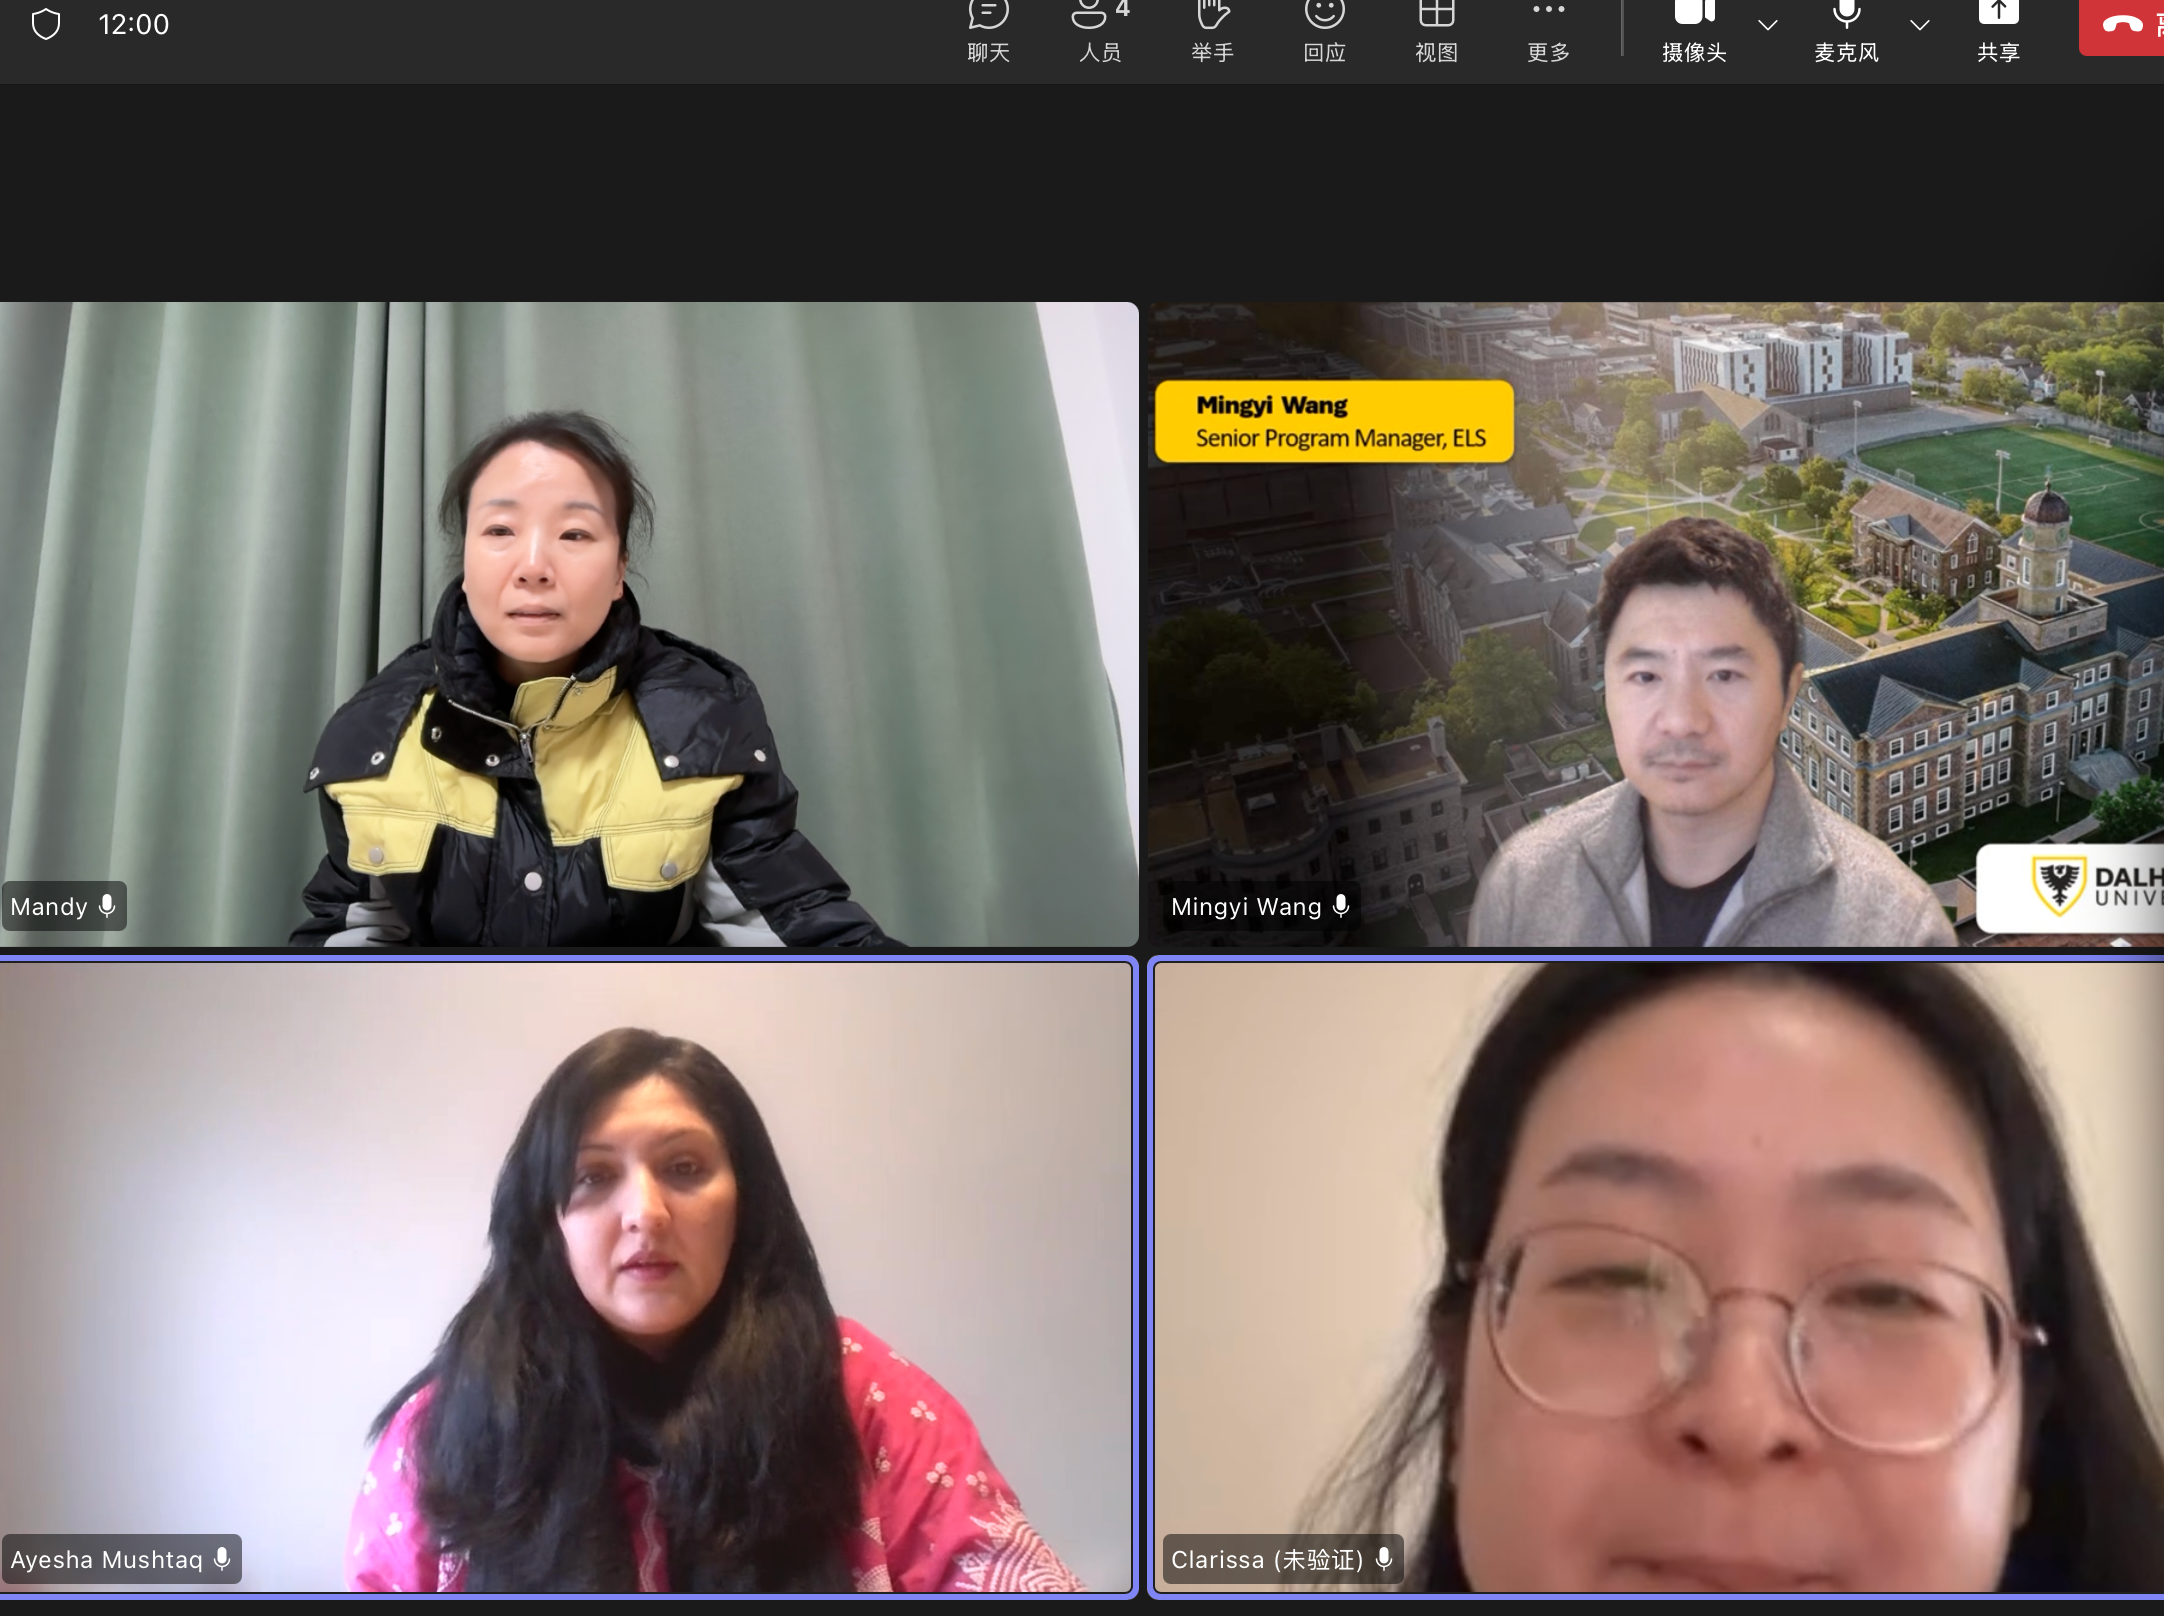
Task: Click the shield security icon
Action: pos(46,24)
